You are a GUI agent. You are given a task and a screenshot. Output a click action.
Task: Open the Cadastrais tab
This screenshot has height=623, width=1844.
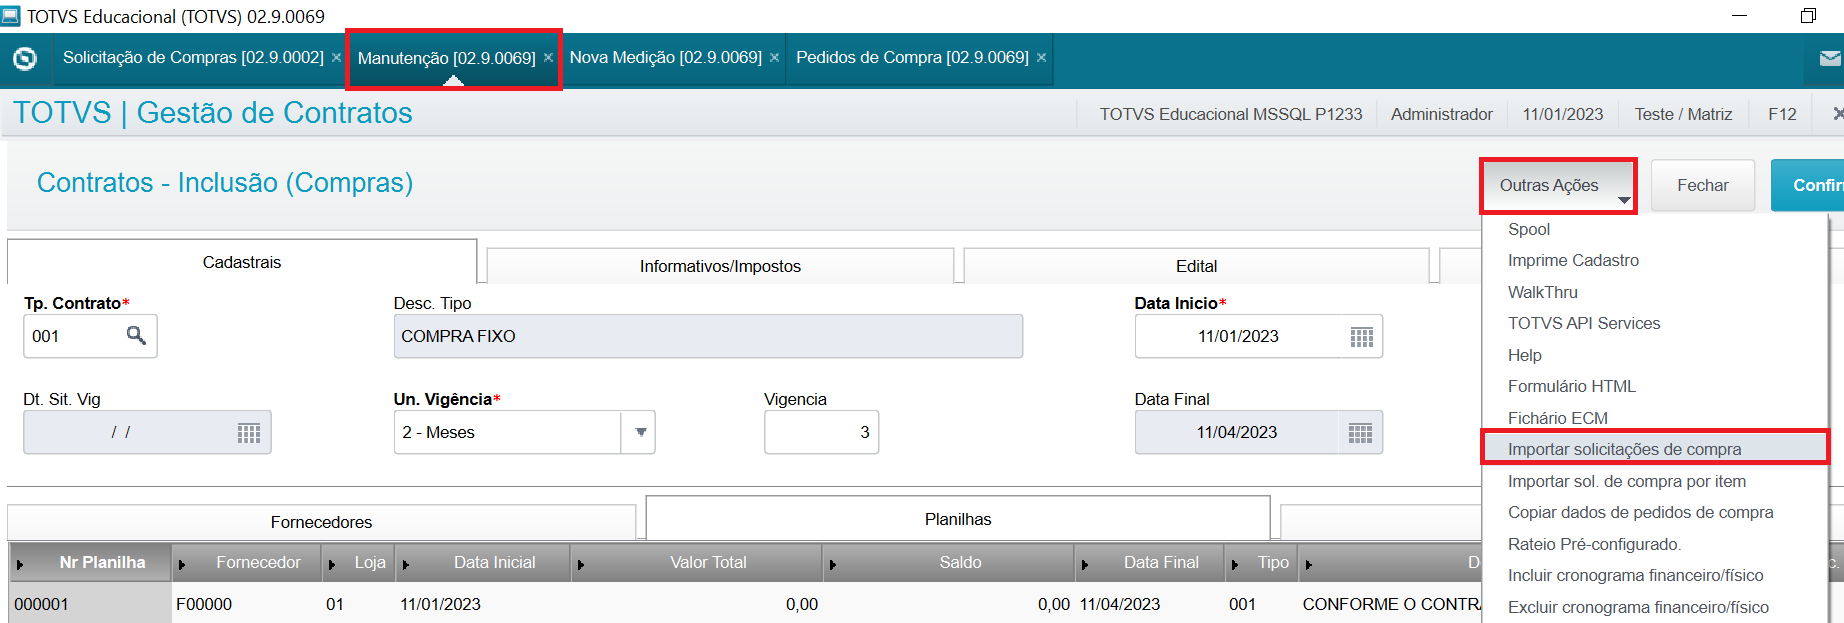pyautogui.click(x=242, y=262)
